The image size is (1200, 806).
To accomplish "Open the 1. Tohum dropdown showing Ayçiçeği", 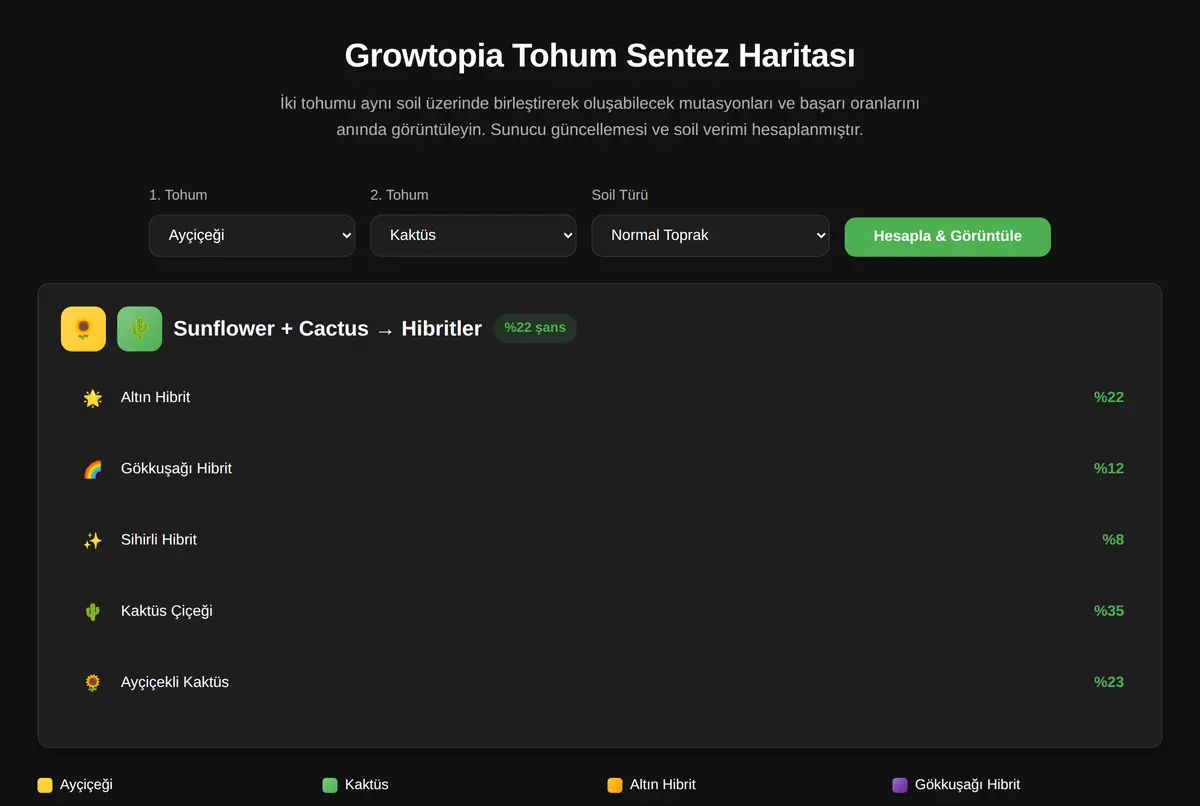I will [x=252, y=236].
